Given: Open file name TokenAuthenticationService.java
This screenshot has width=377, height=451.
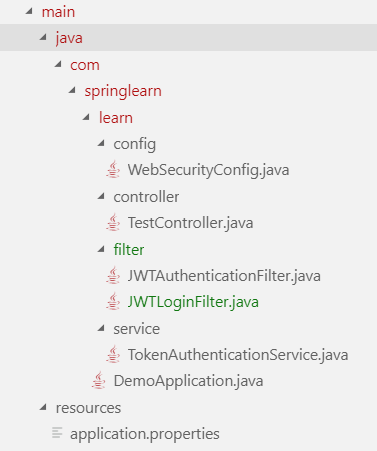Looking at the screenshot, I should click(x=238, y=355).
